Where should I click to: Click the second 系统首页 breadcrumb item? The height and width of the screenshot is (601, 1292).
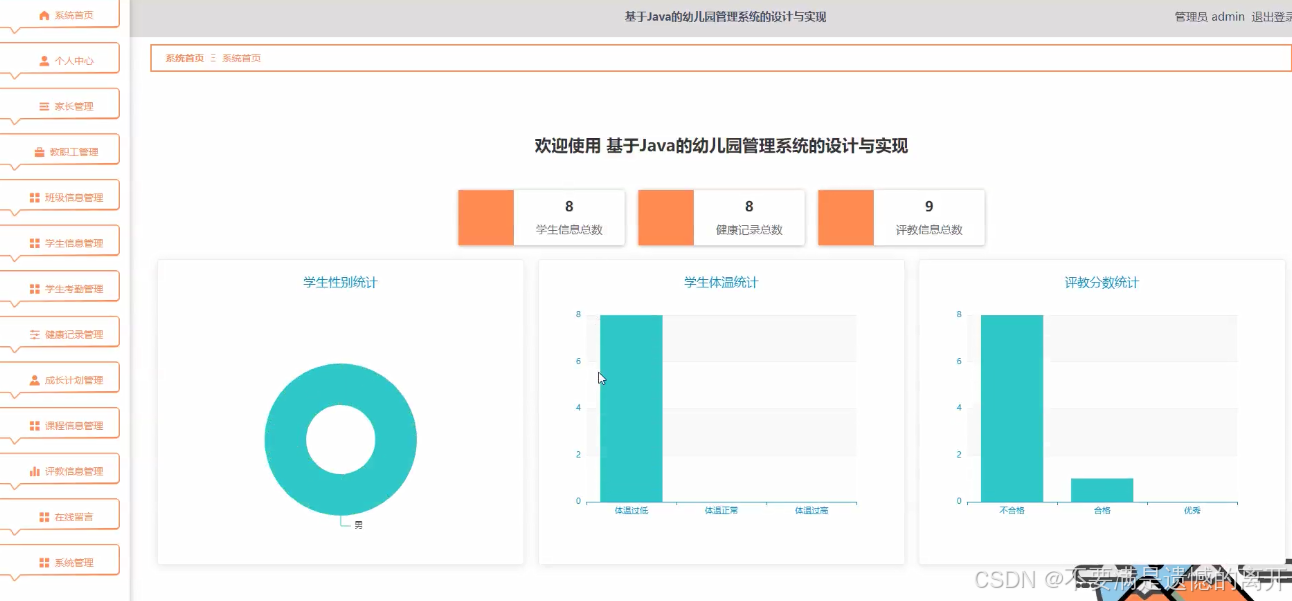click(x=241, y=58)
